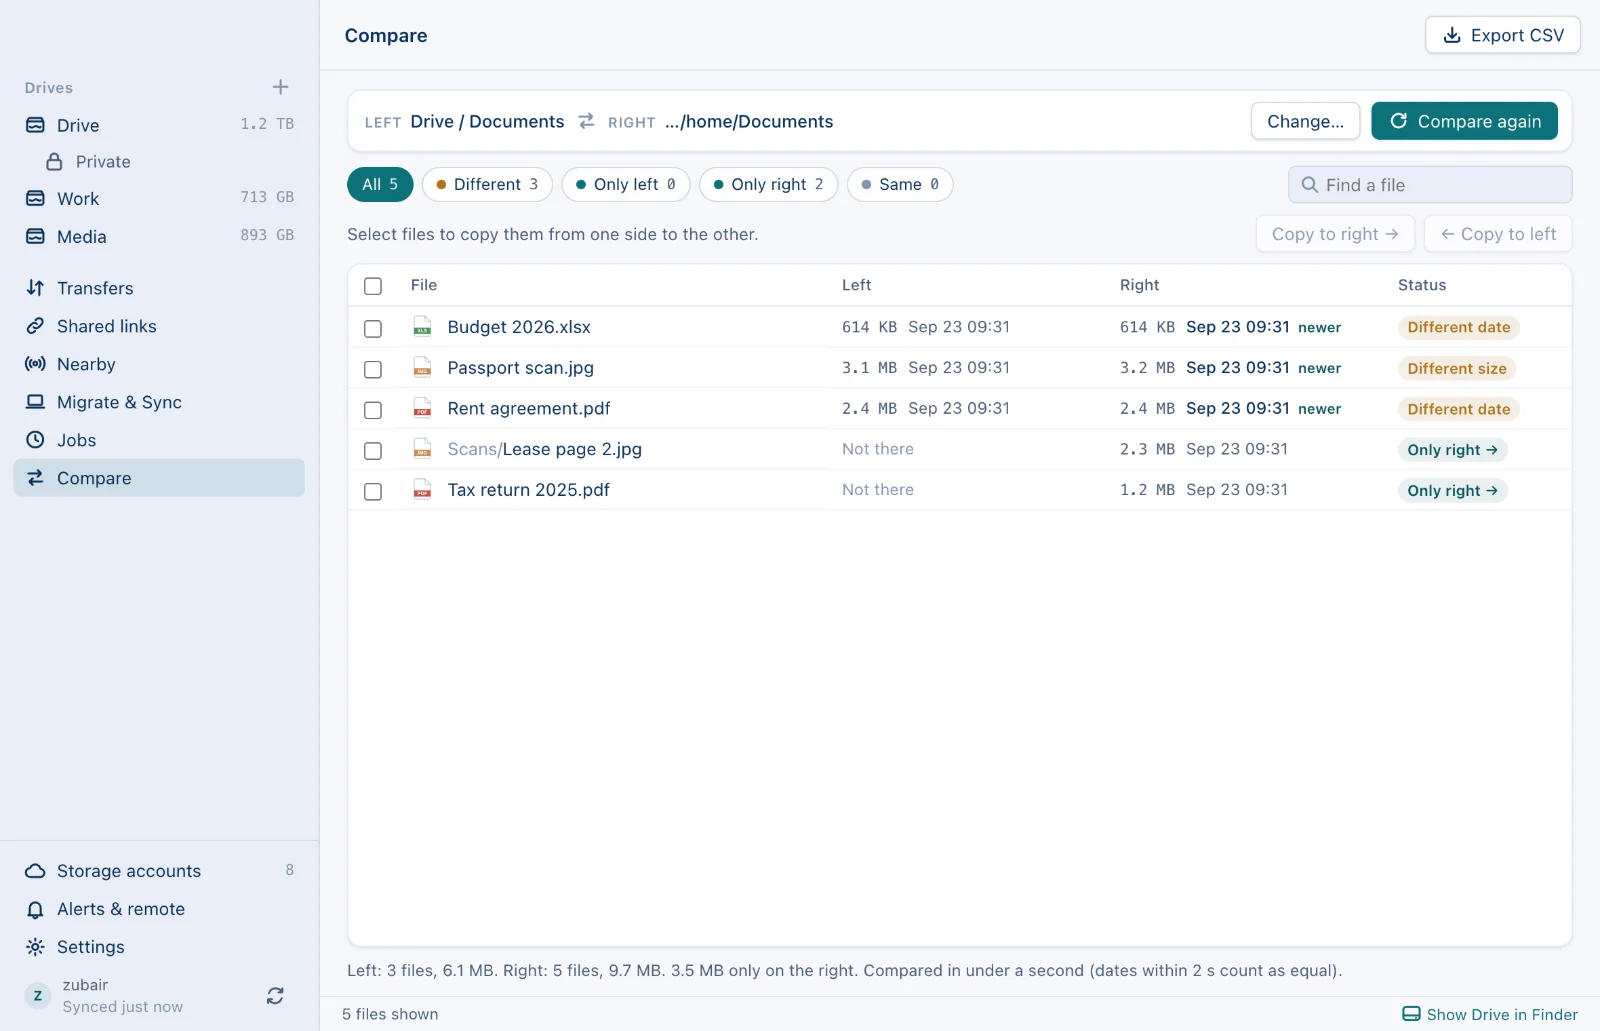Open the Change... folders button
Viewport: 1600px width, 1031px height.
click(x=1305, y=121)
